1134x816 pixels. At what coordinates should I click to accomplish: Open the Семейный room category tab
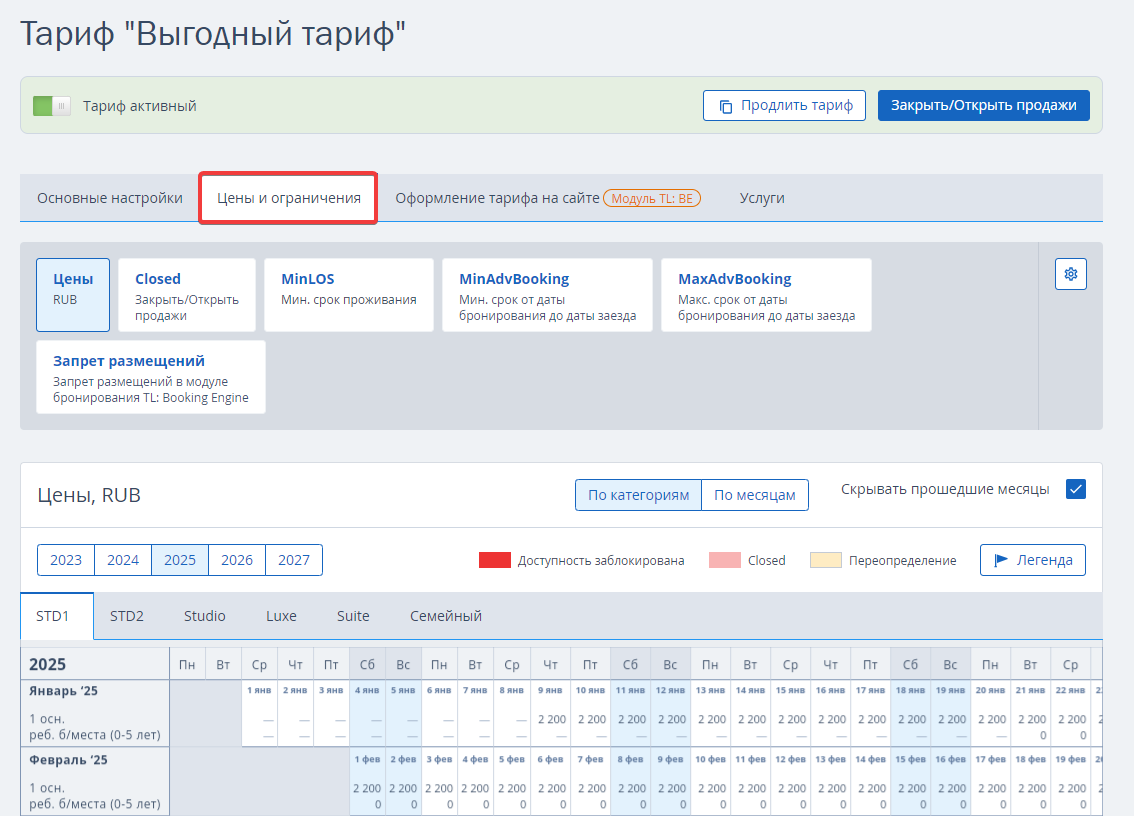click(x=446, y=616)
